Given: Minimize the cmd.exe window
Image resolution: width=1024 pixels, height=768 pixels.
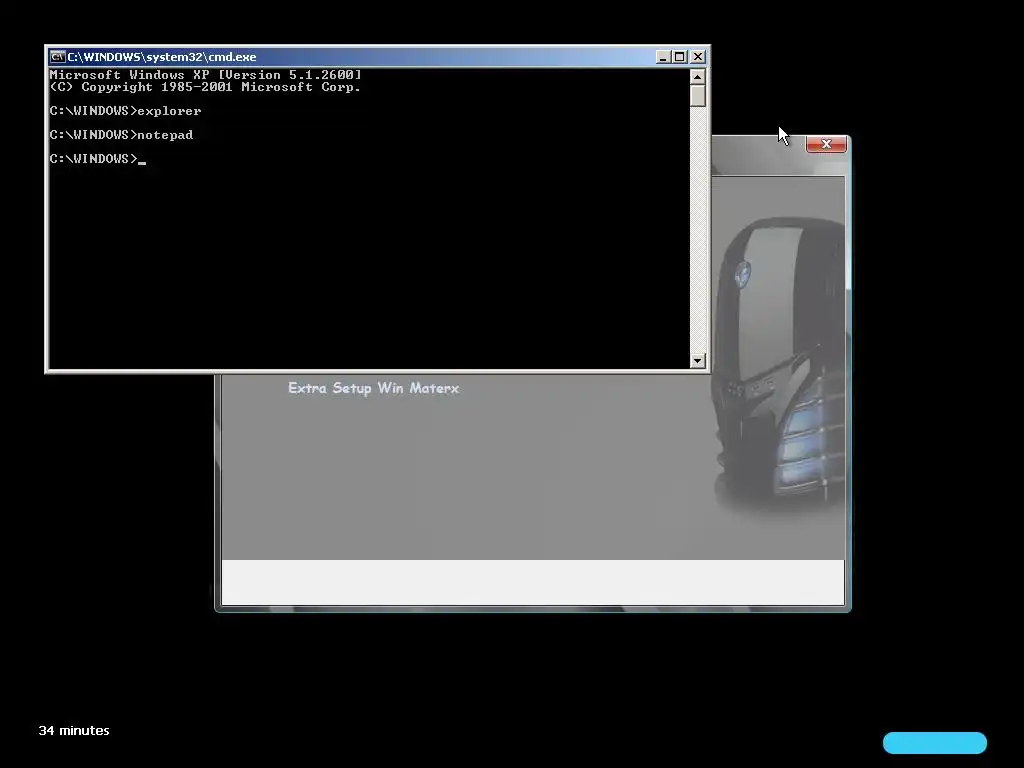Looking at the screenshot, I should [663, 57].
